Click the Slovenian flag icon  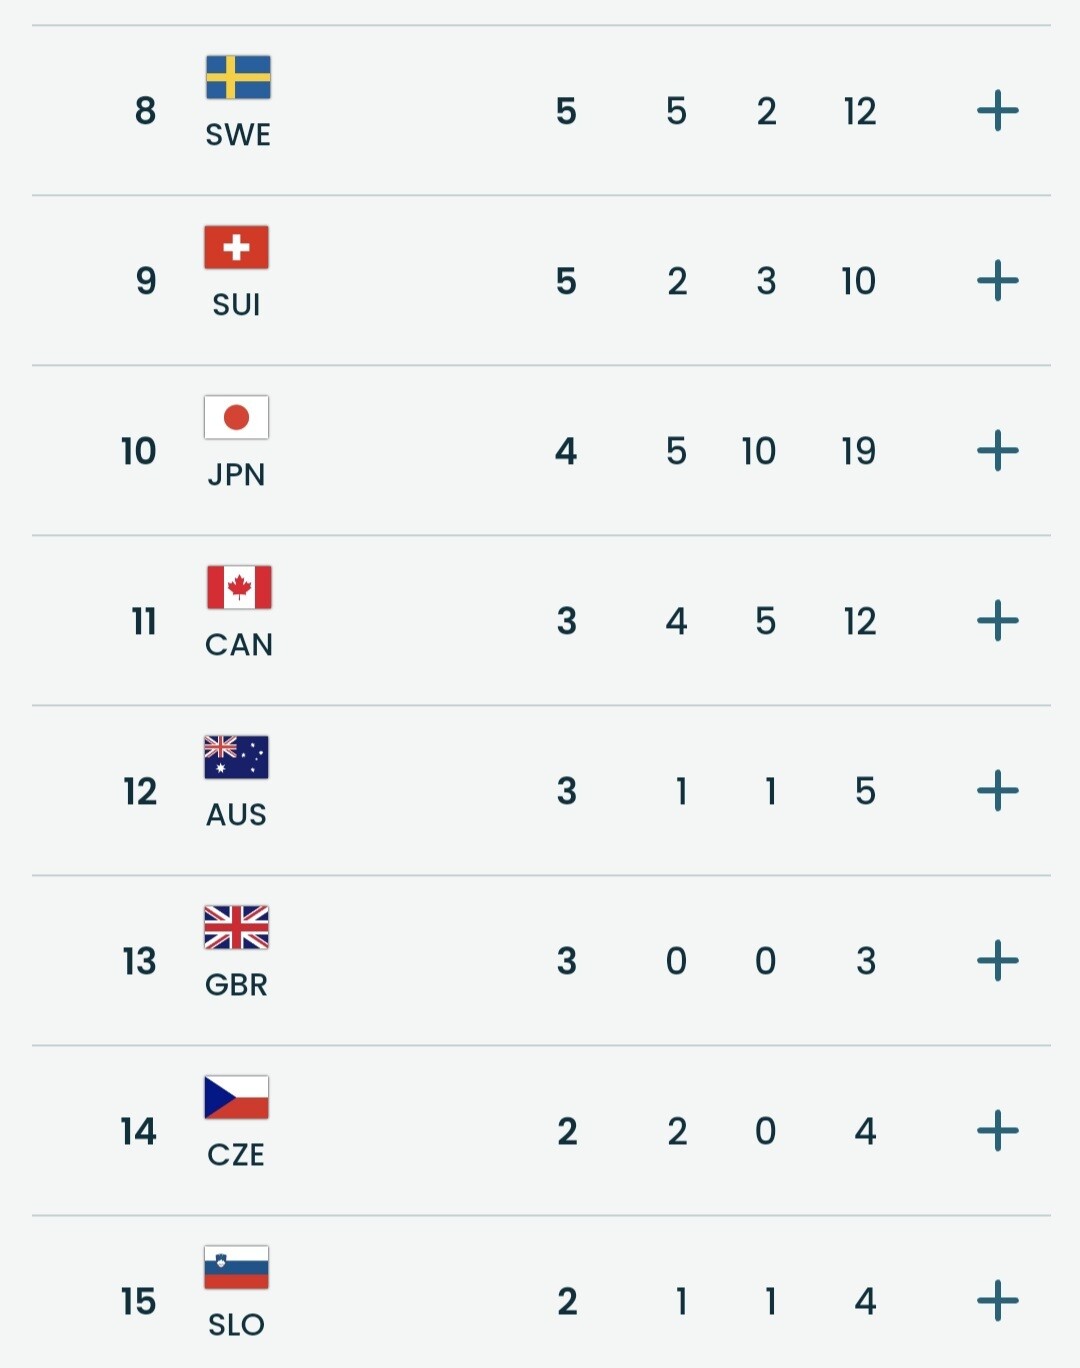236,1267
